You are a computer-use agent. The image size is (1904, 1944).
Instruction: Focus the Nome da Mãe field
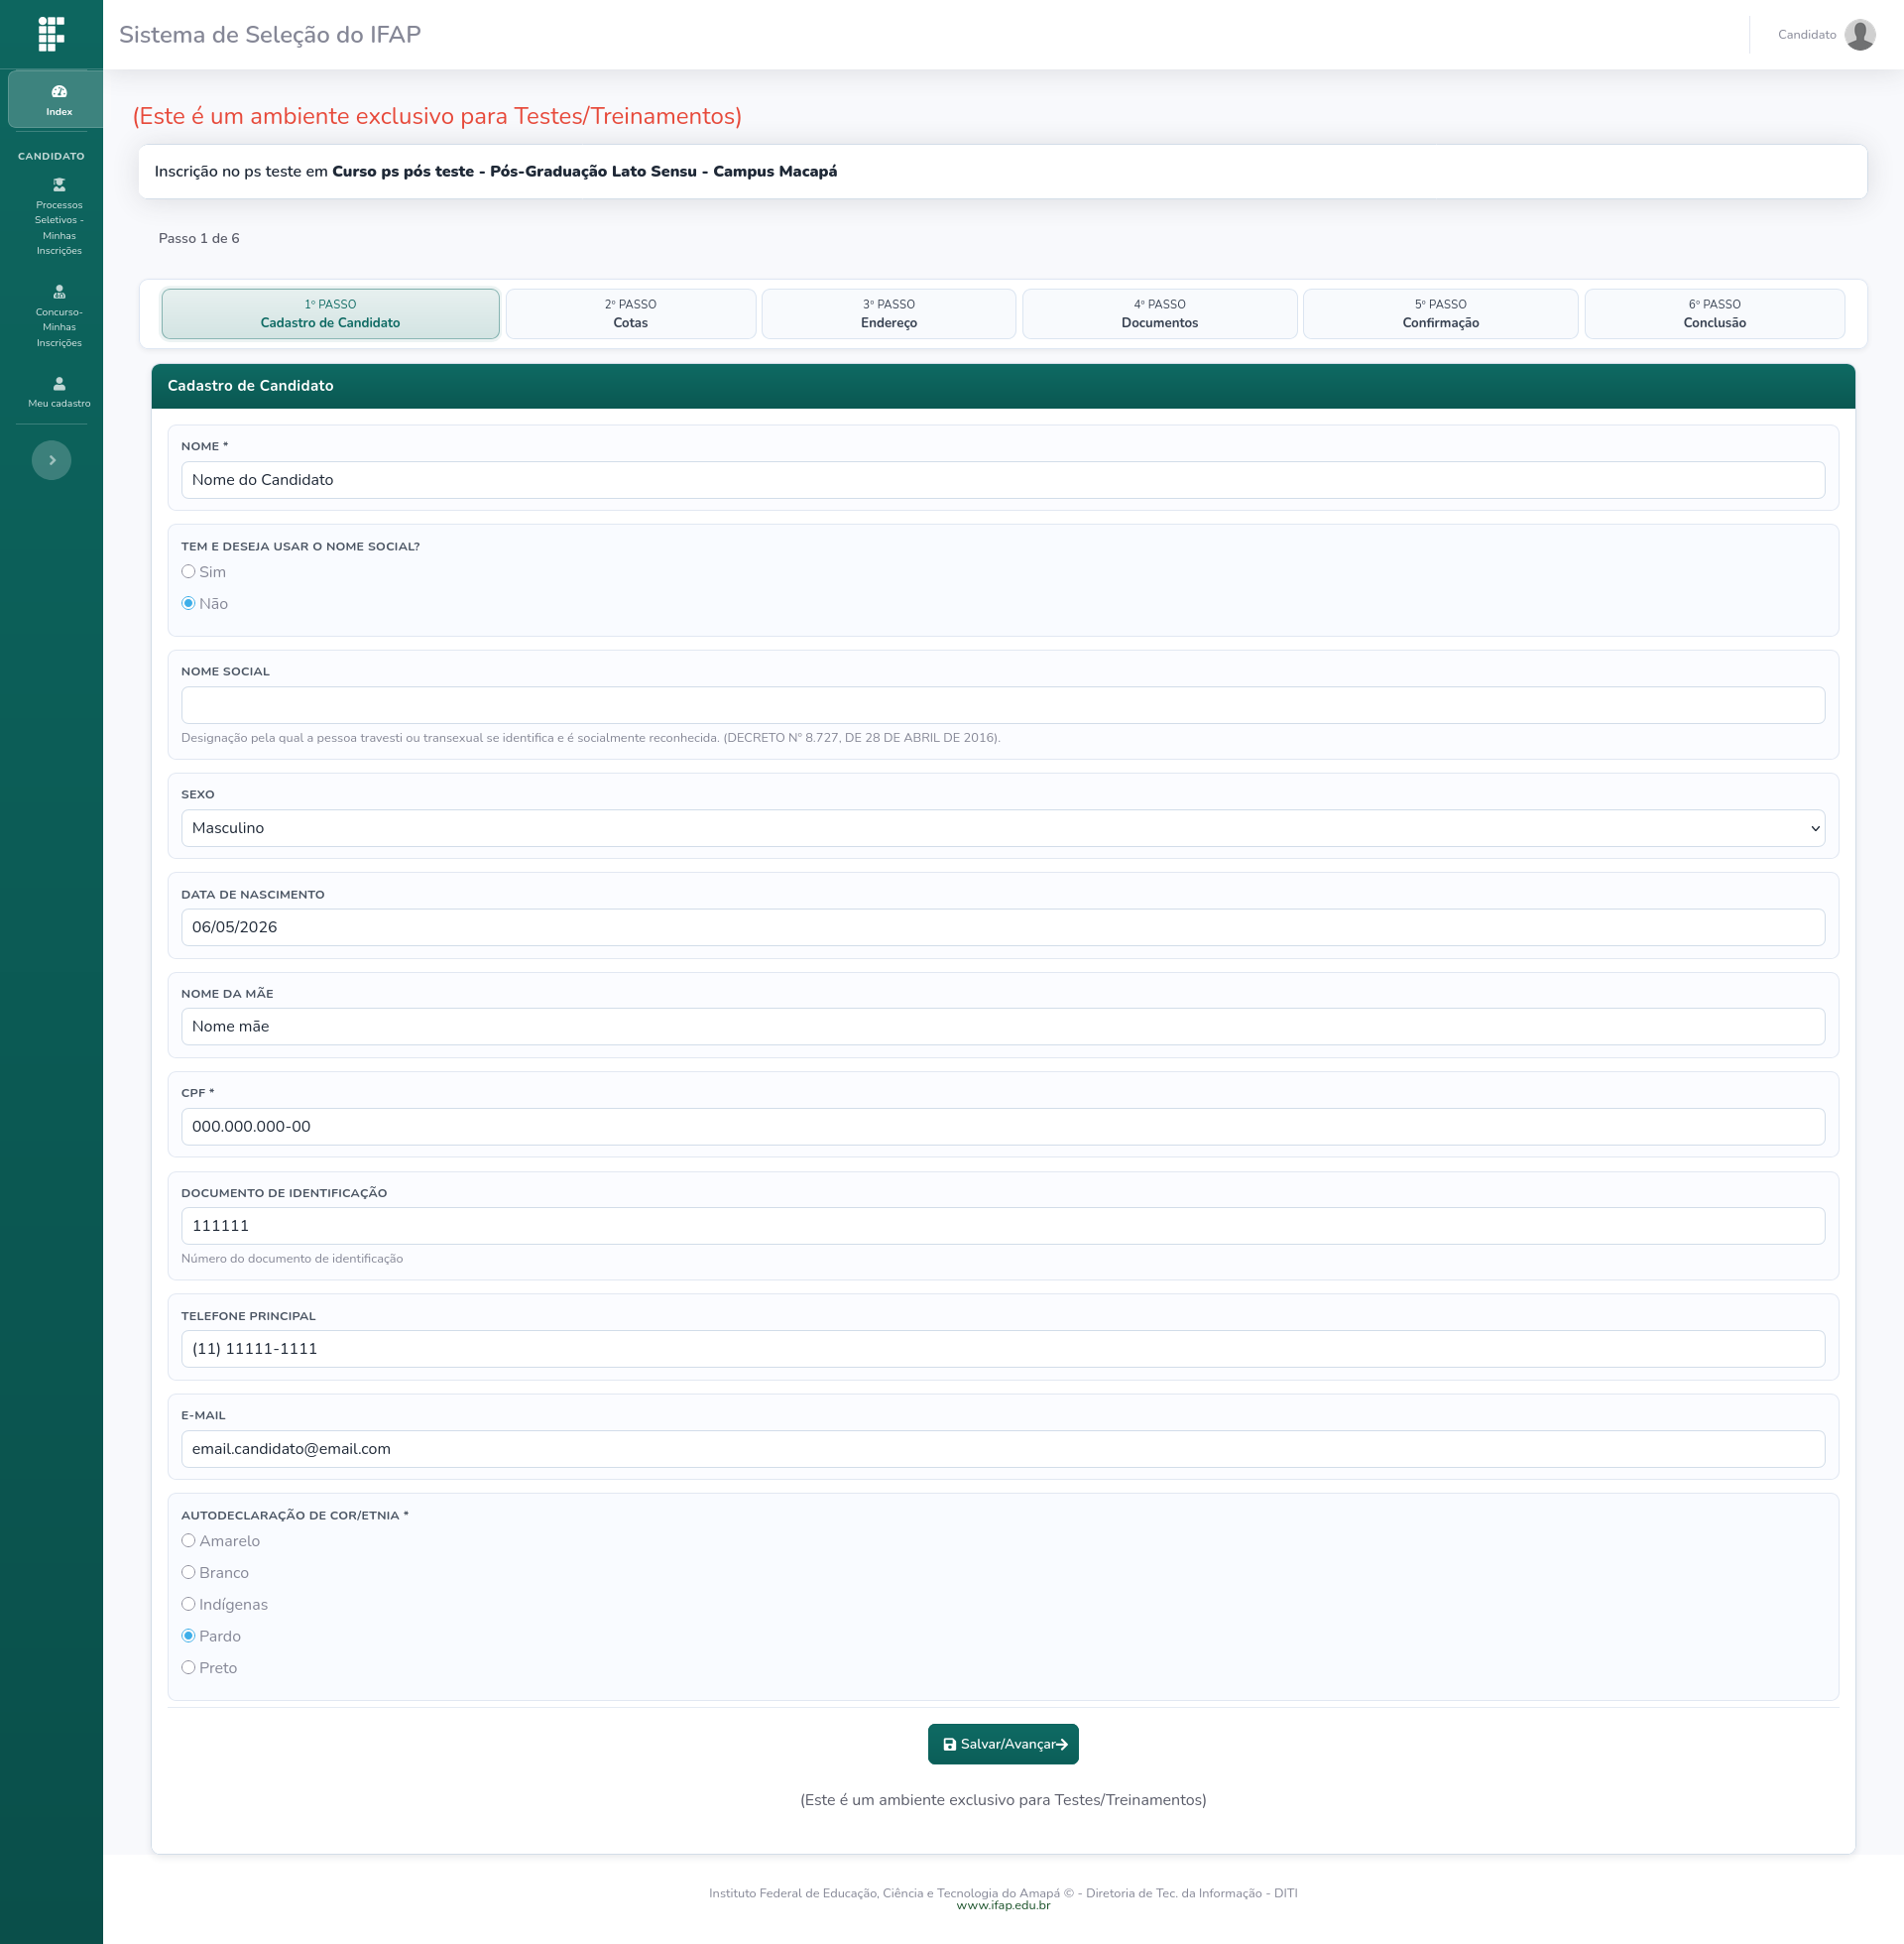point(1003,1027)
